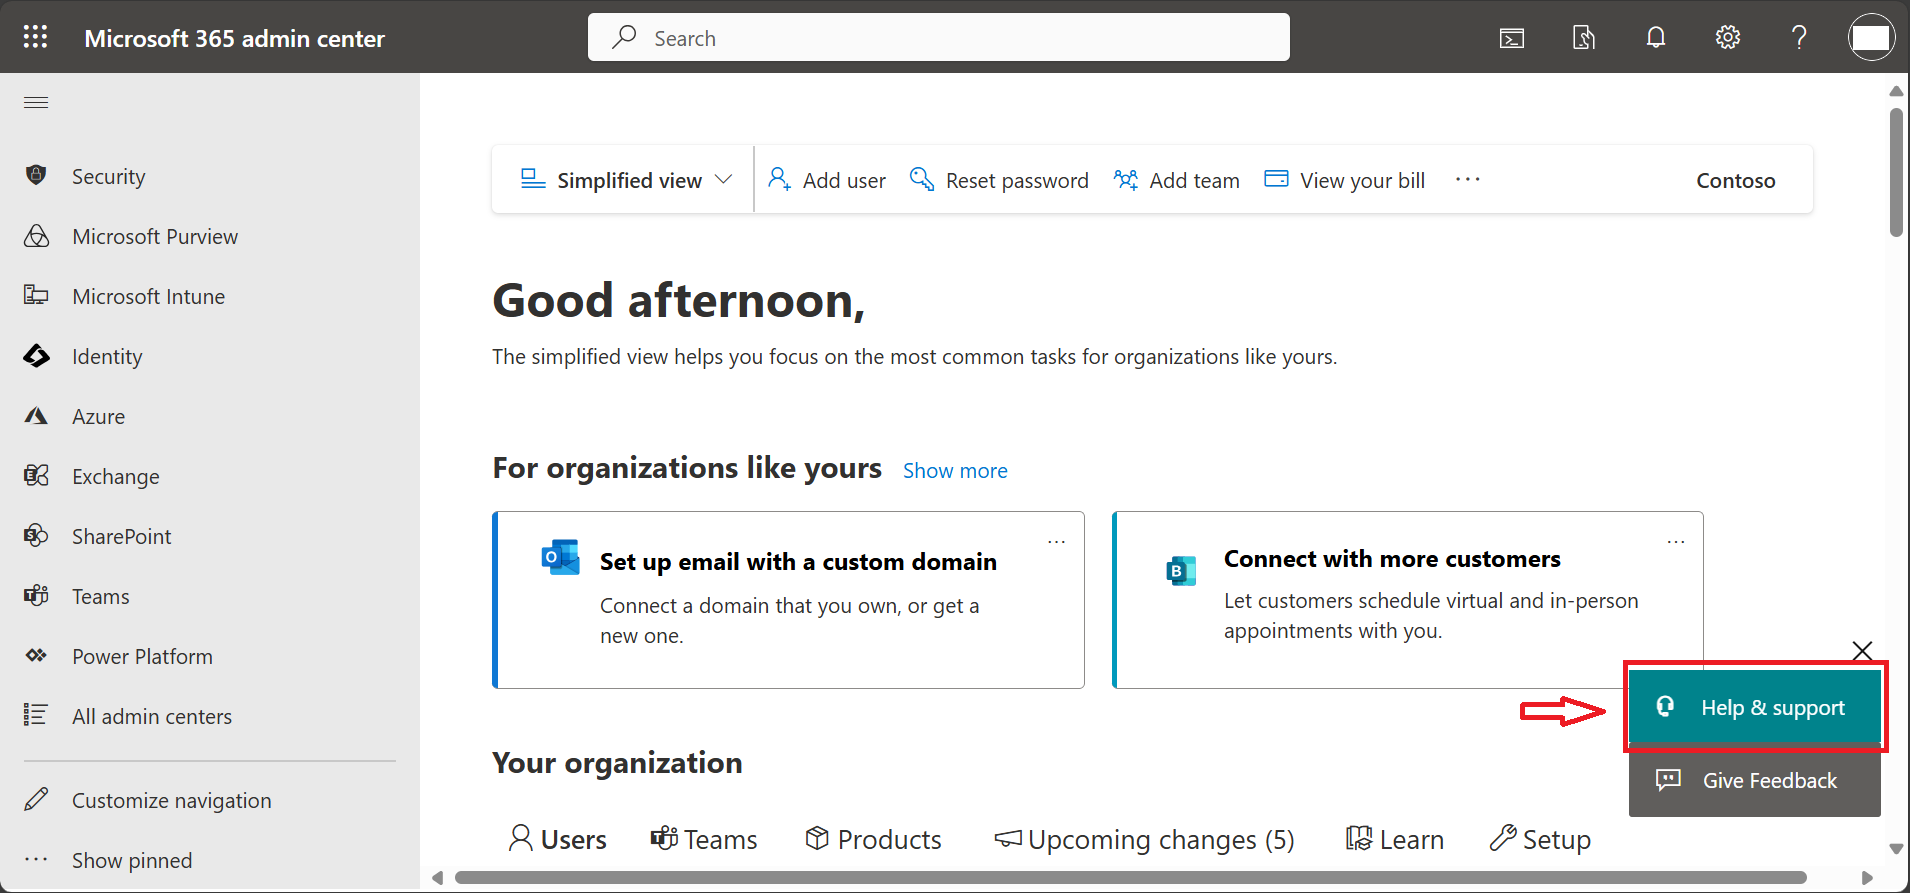Click Reset password in the toolbar
Screen dimensions: 1910x893
[x=999, y=180]
